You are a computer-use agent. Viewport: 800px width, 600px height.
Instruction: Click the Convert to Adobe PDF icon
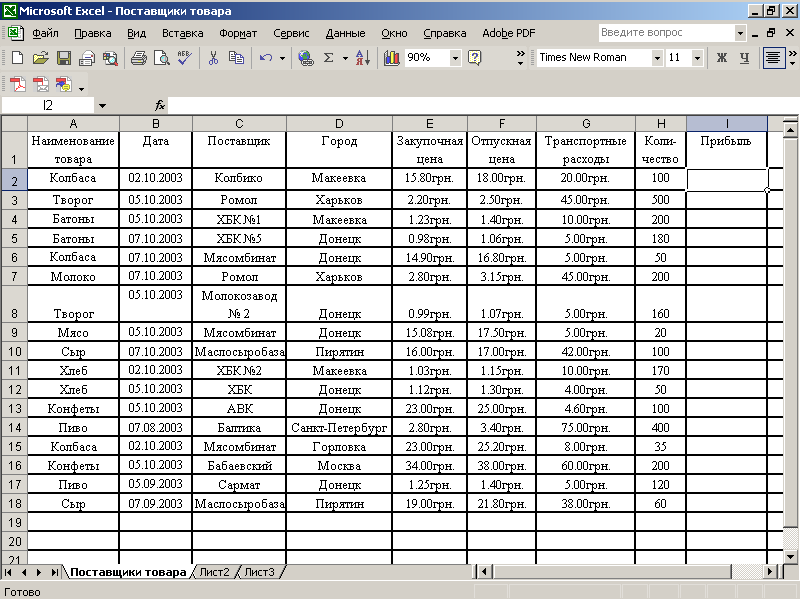(18, 84)
